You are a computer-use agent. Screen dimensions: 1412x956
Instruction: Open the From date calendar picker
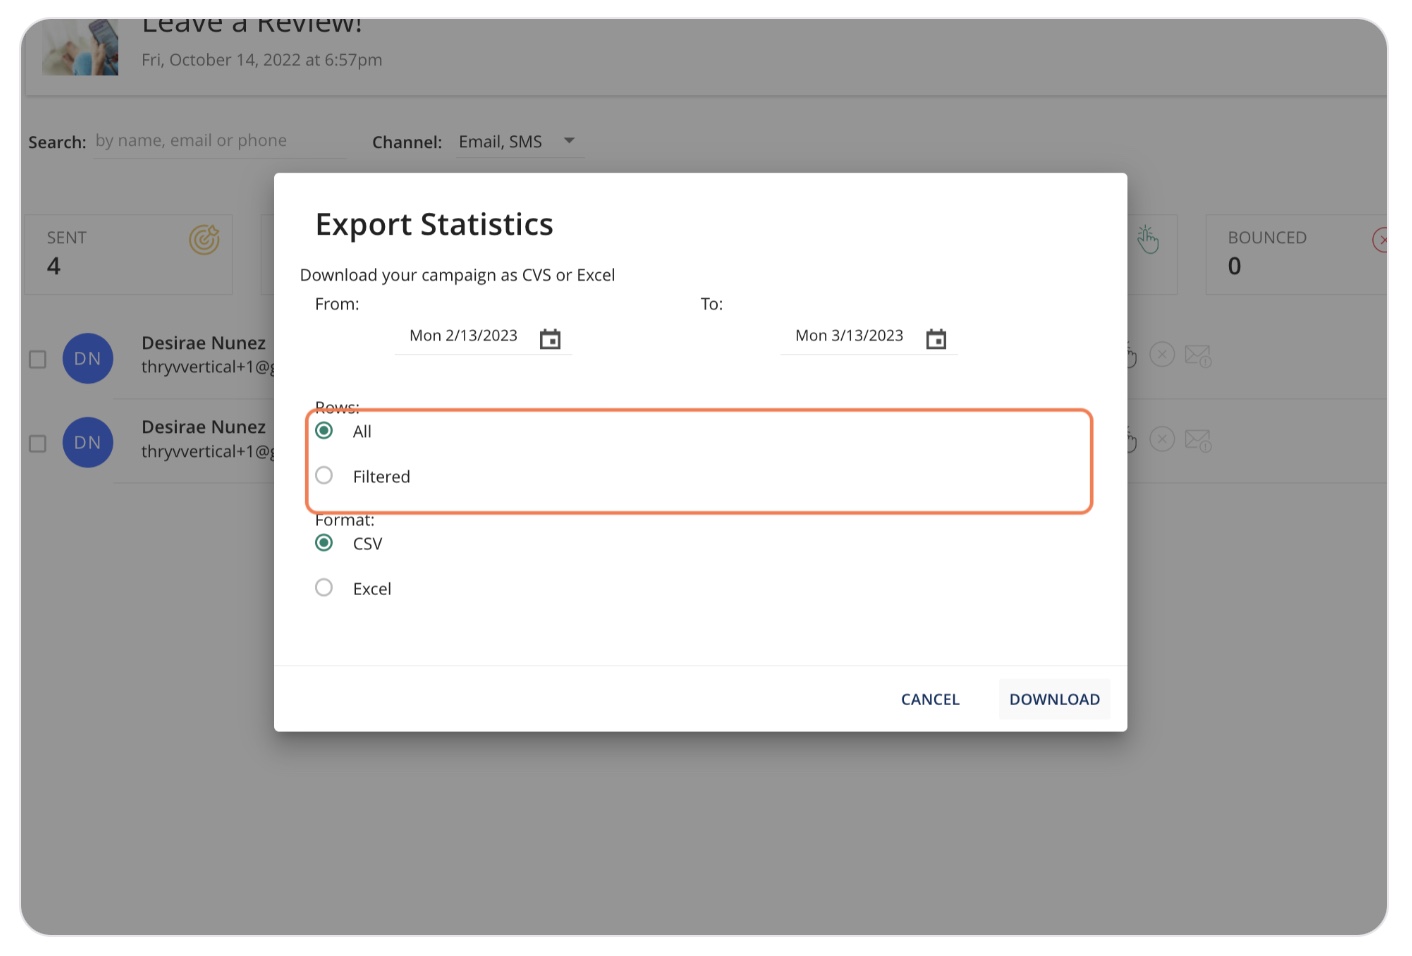pyautogui.click(x=550, y=339)
